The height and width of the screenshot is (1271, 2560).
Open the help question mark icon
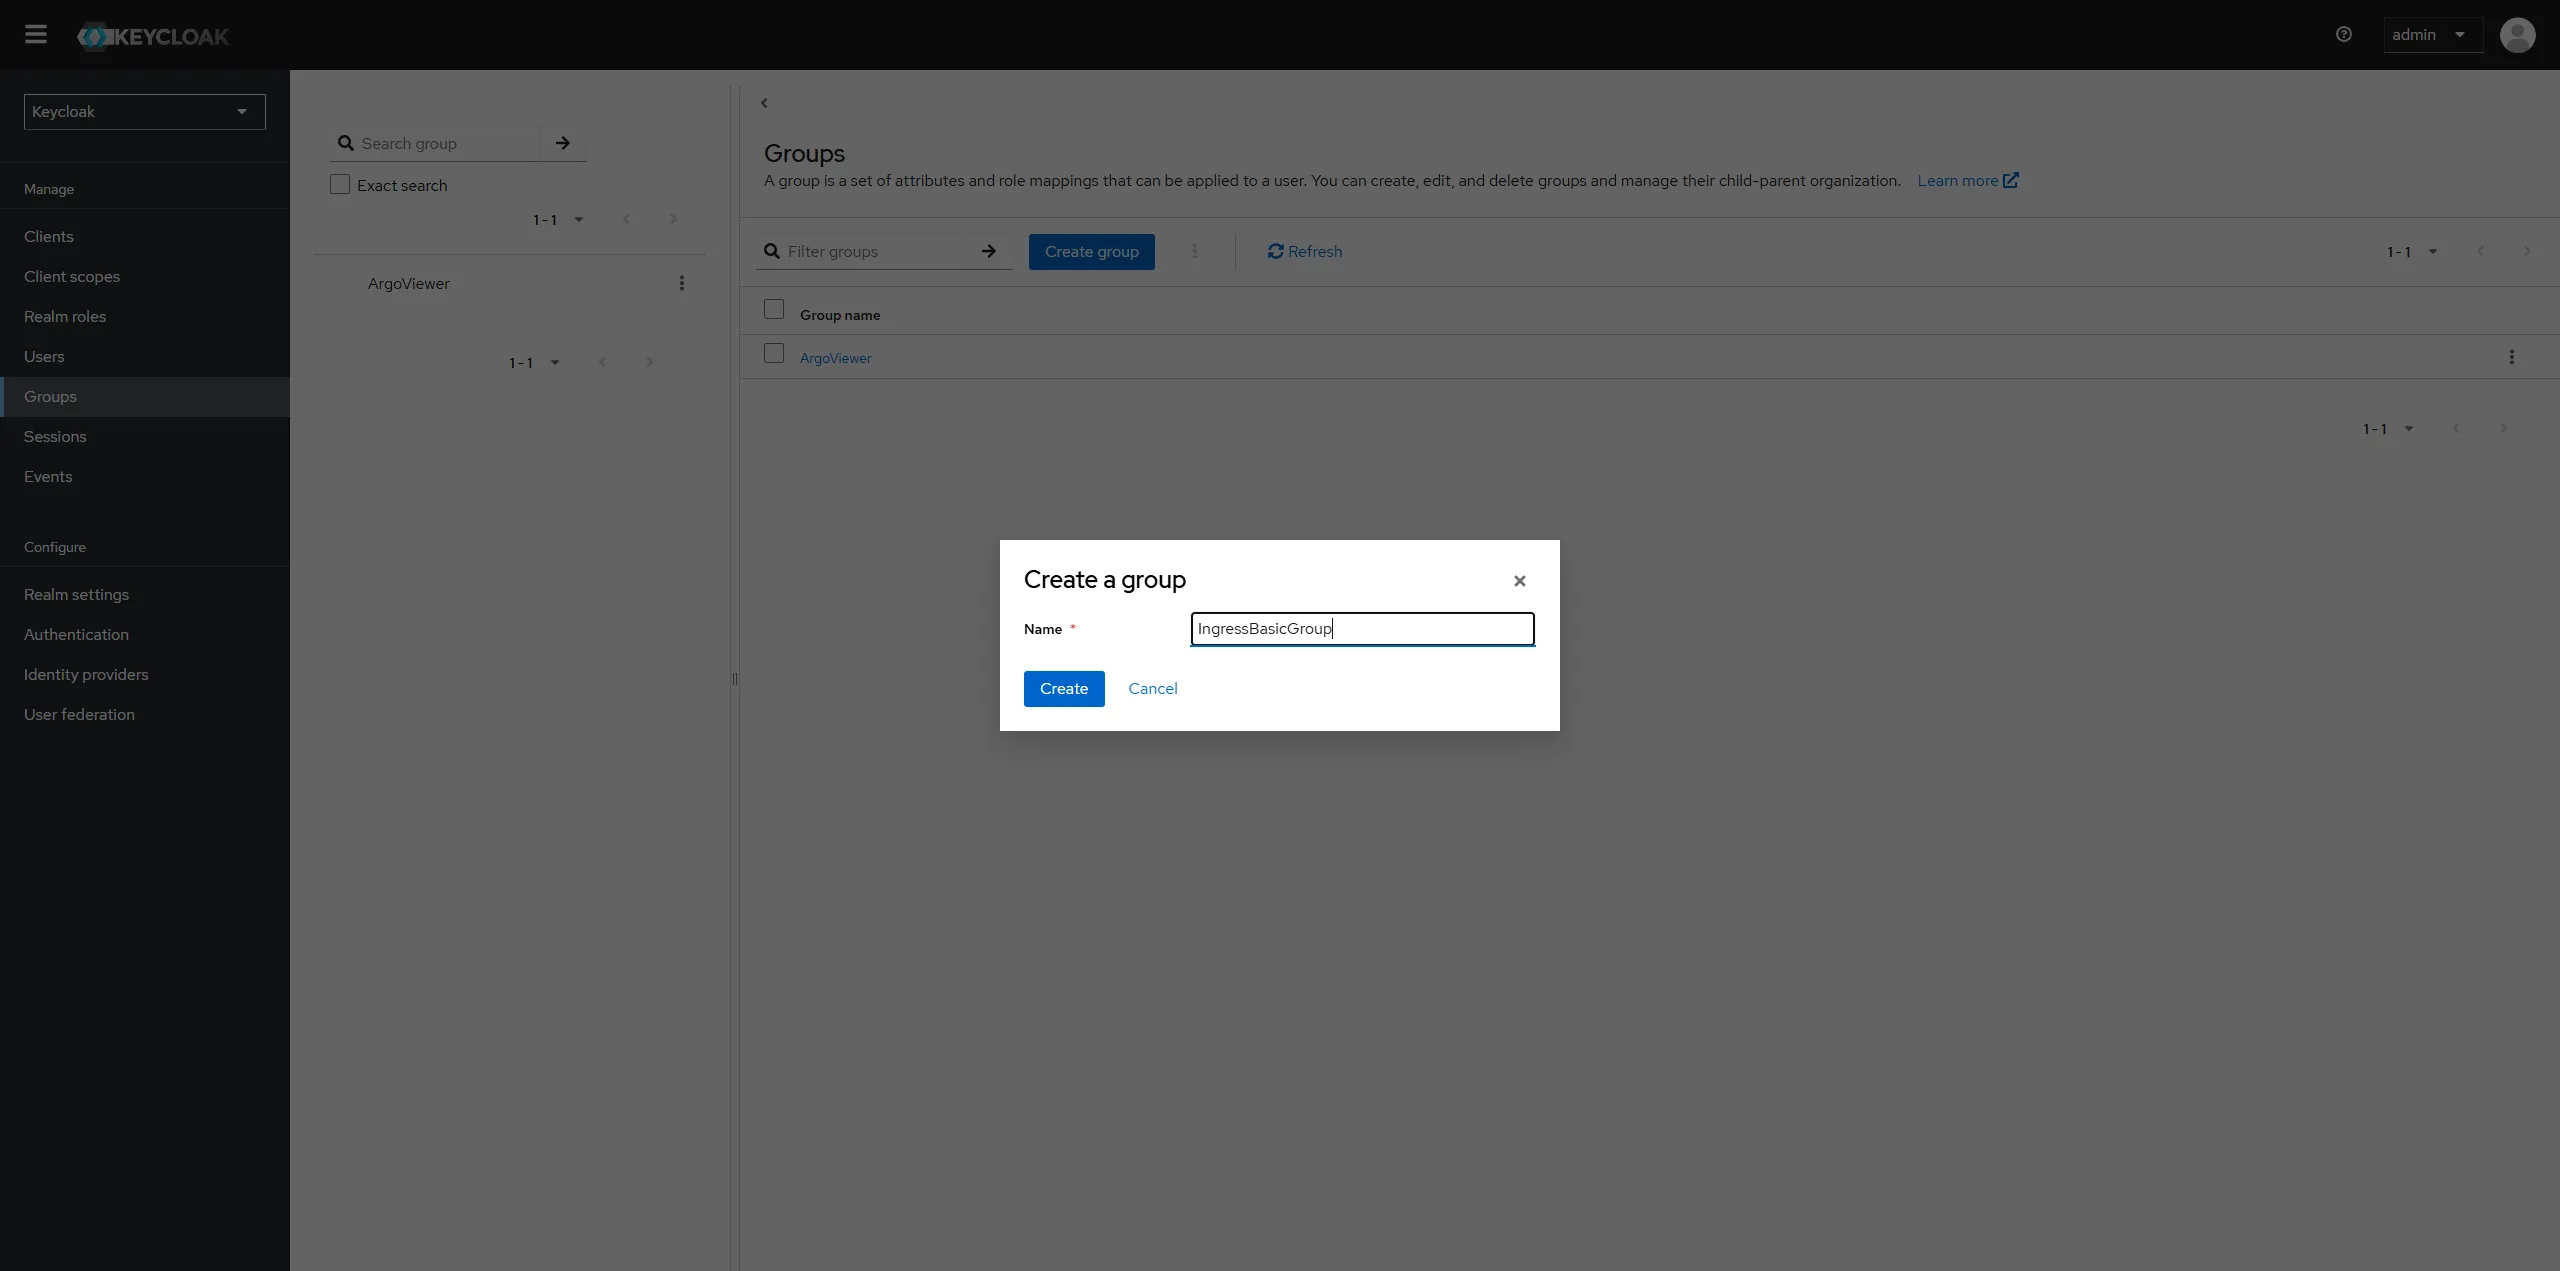[2343, 35]
